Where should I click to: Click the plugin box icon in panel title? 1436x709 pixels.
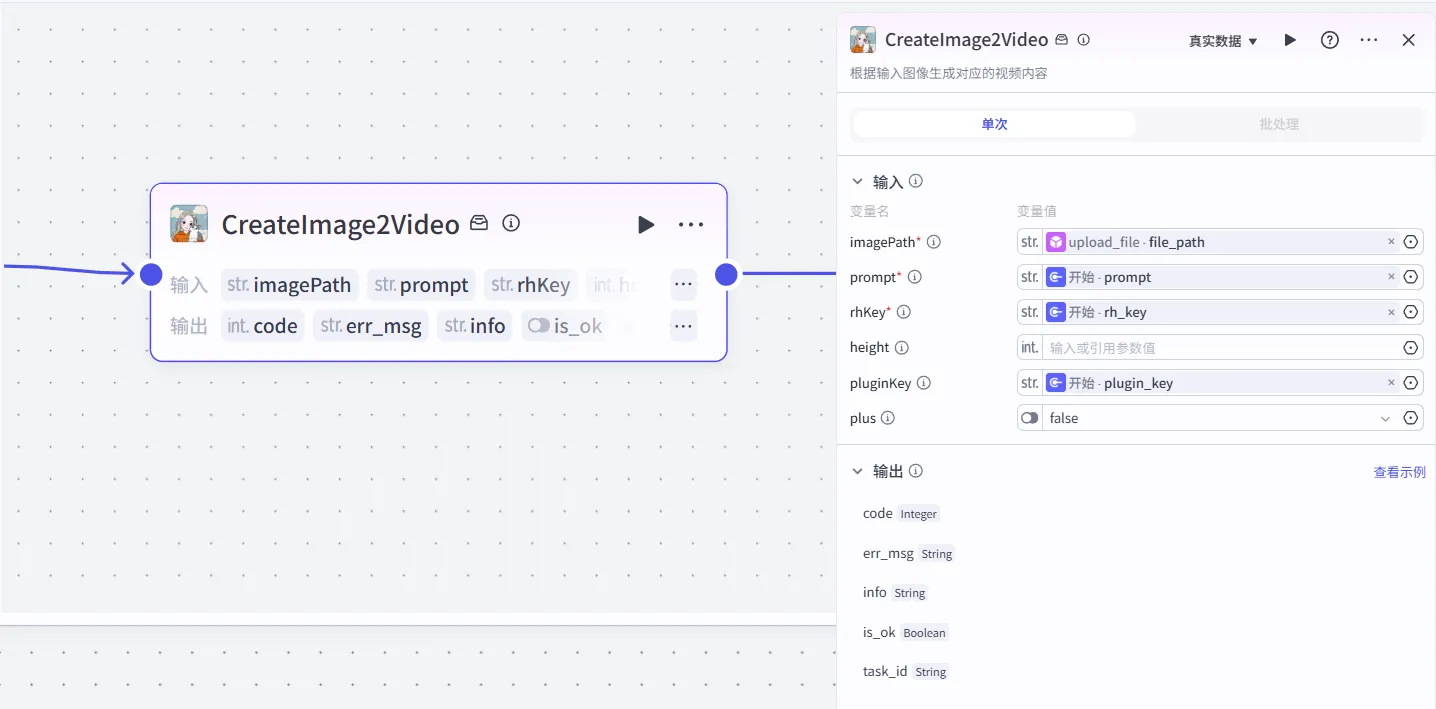coord(1062,40)
